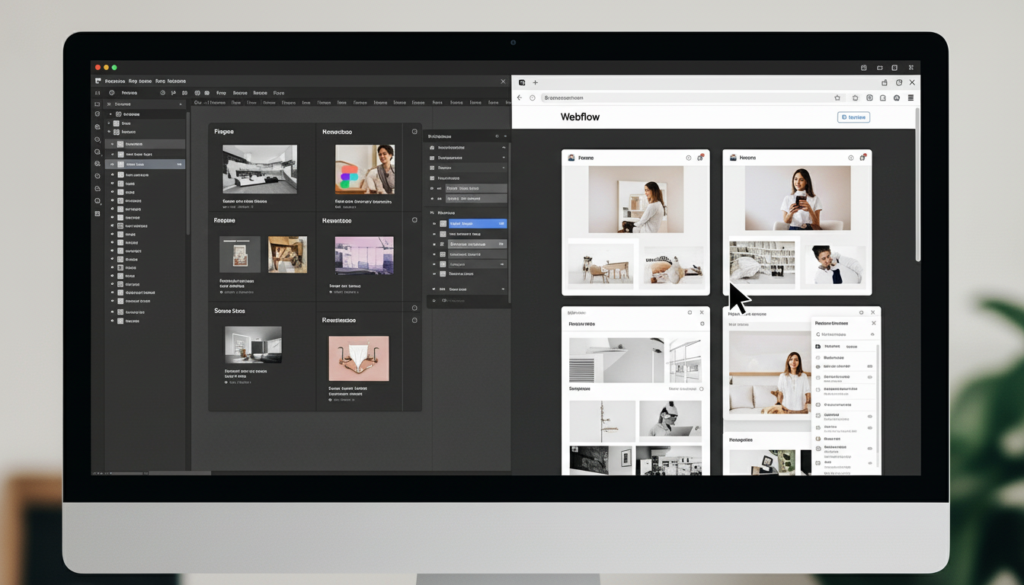Select the move tool in the left toolbar

coord(95,105)
